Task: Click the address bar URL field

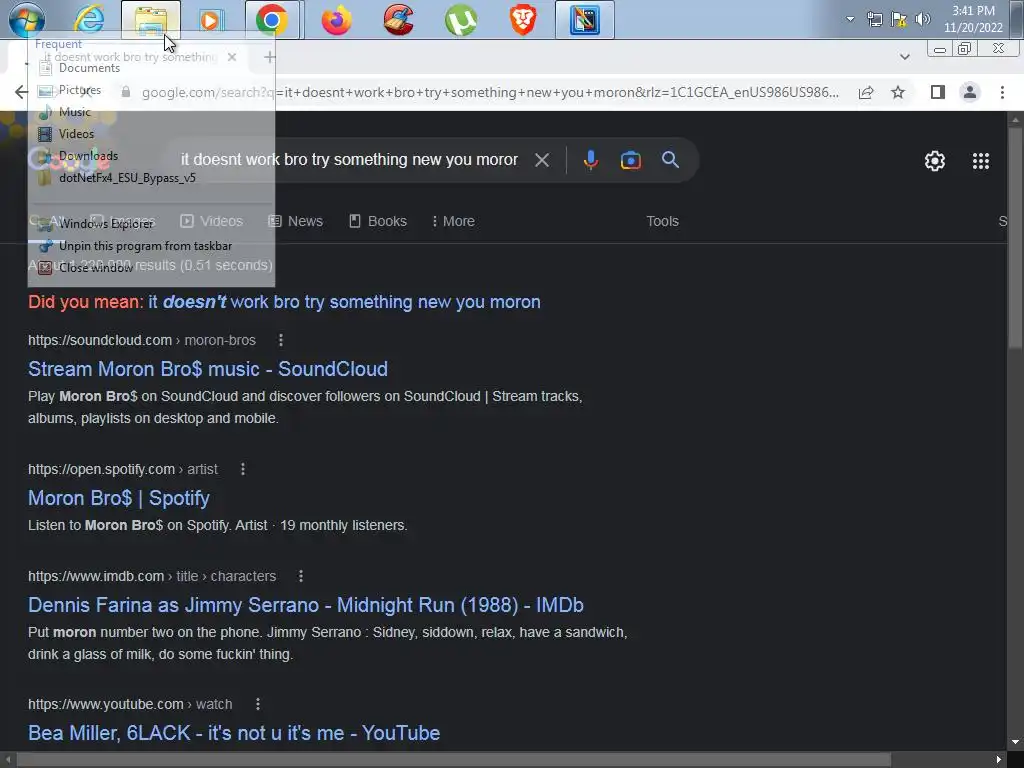Action: pyautogui.click(x=490, y=93)
